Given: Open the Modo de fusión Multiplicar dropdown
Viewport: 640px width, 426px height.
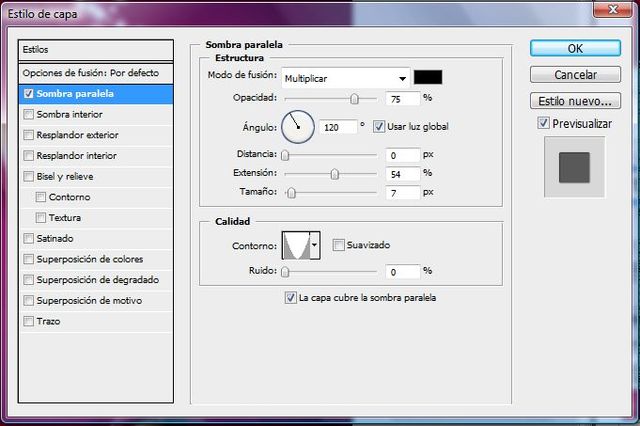Looking at the screenshot, I should 346,78.
